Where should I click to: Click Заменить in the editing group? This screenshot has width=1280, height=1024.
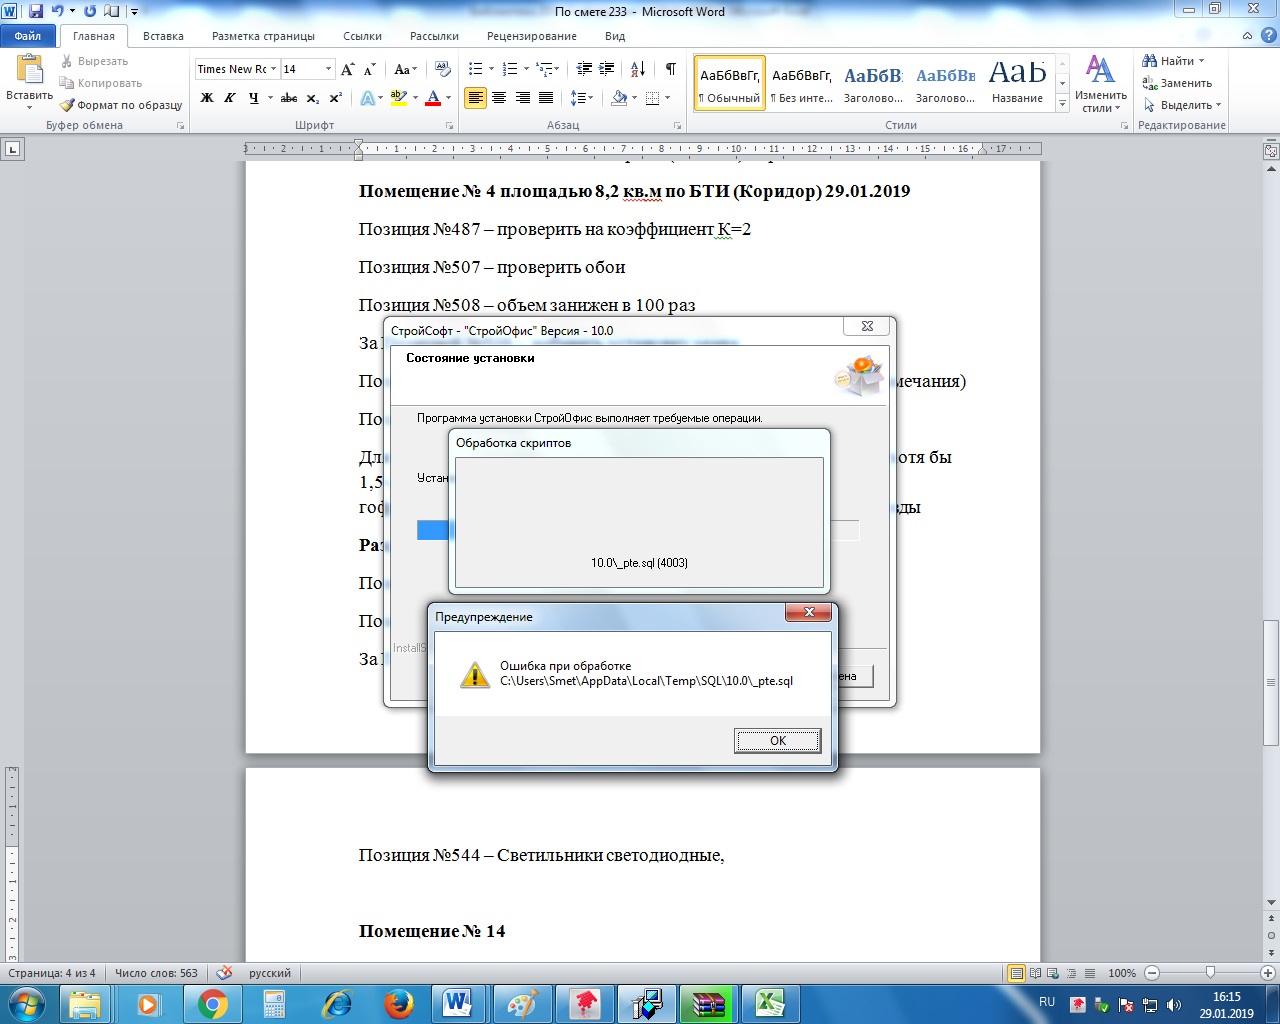click(x=1178, y=83)
